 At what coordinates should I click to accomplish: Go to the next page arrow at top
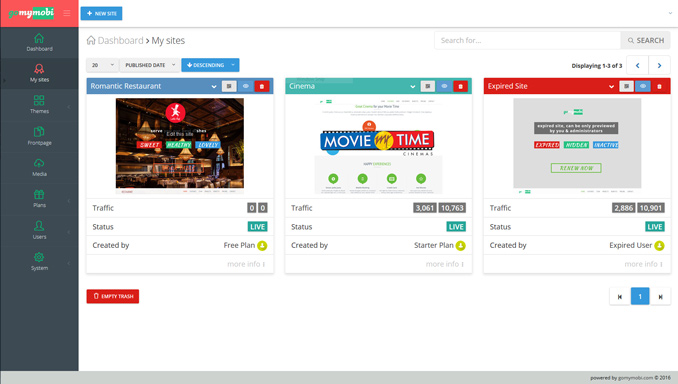point(659,65)
